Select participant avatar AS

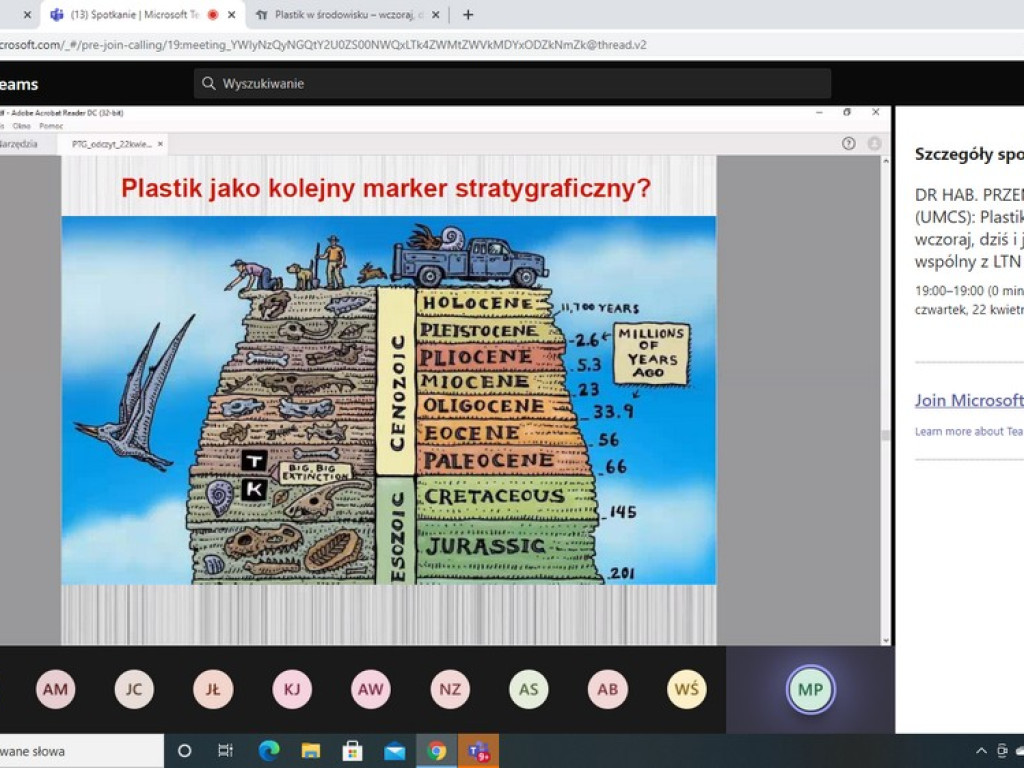(529, 690)
